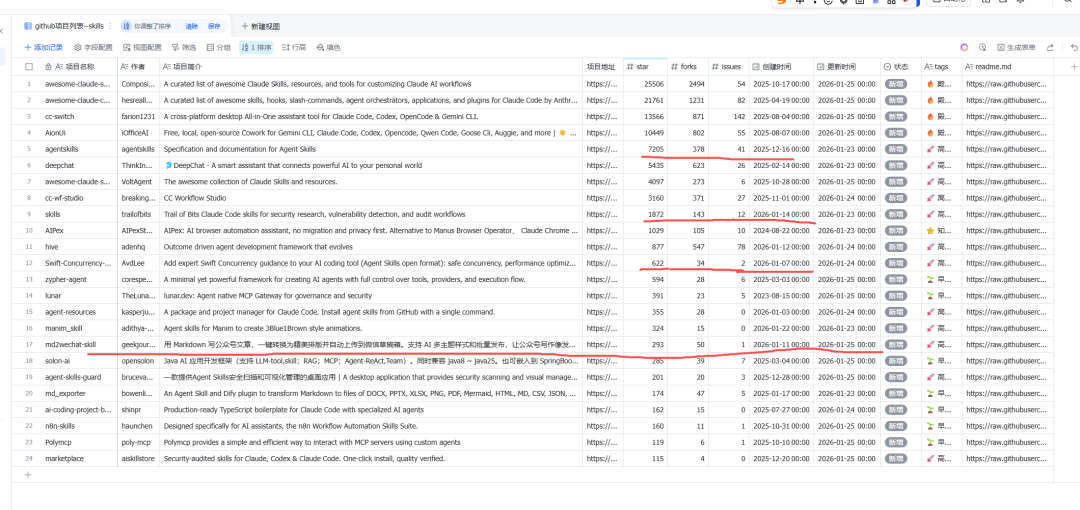This screenshot has width=1080, height=510.
Task: Create a new view with 新建视图
Action: (x=260, y=25)
